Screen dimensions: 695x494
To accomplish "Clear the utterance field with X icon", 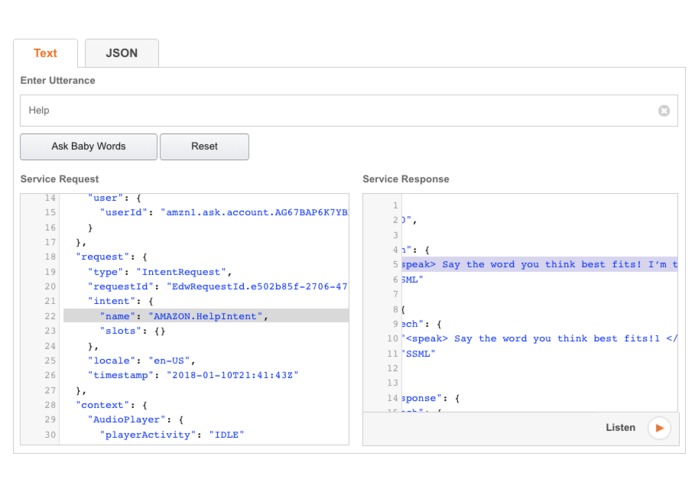I will (664, 111).
